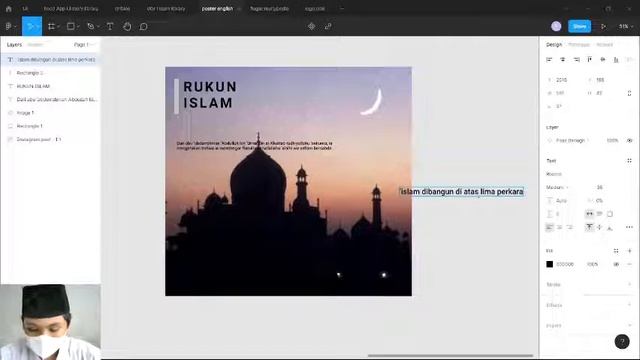Align selection to right
640x360 pixels.
(576, 60)
